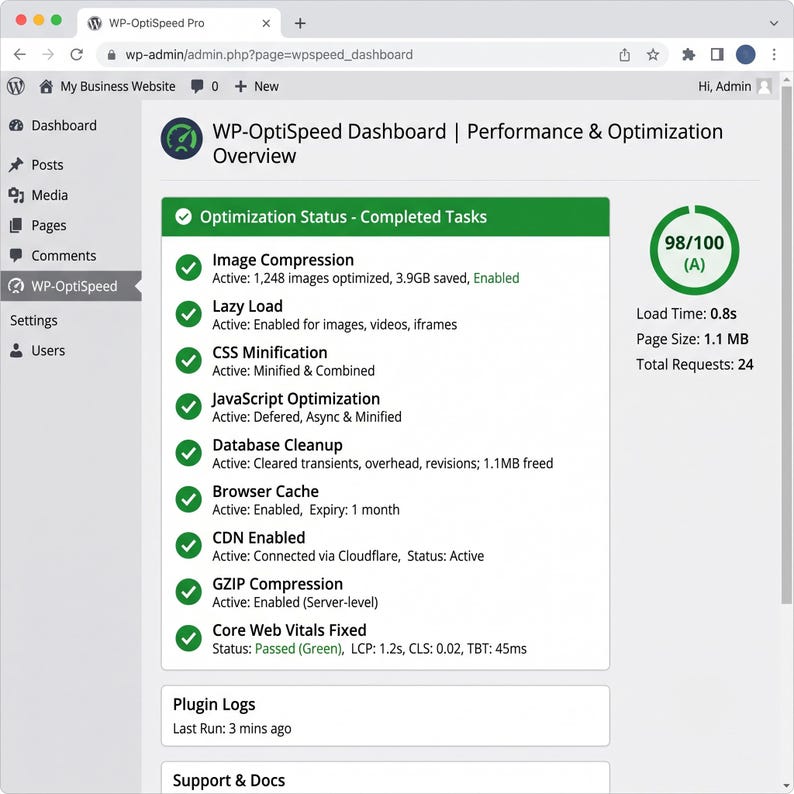Click the browser address bar URL
Image resolution: width=794 pixels, height=794 pixels.
click(269, 55)
